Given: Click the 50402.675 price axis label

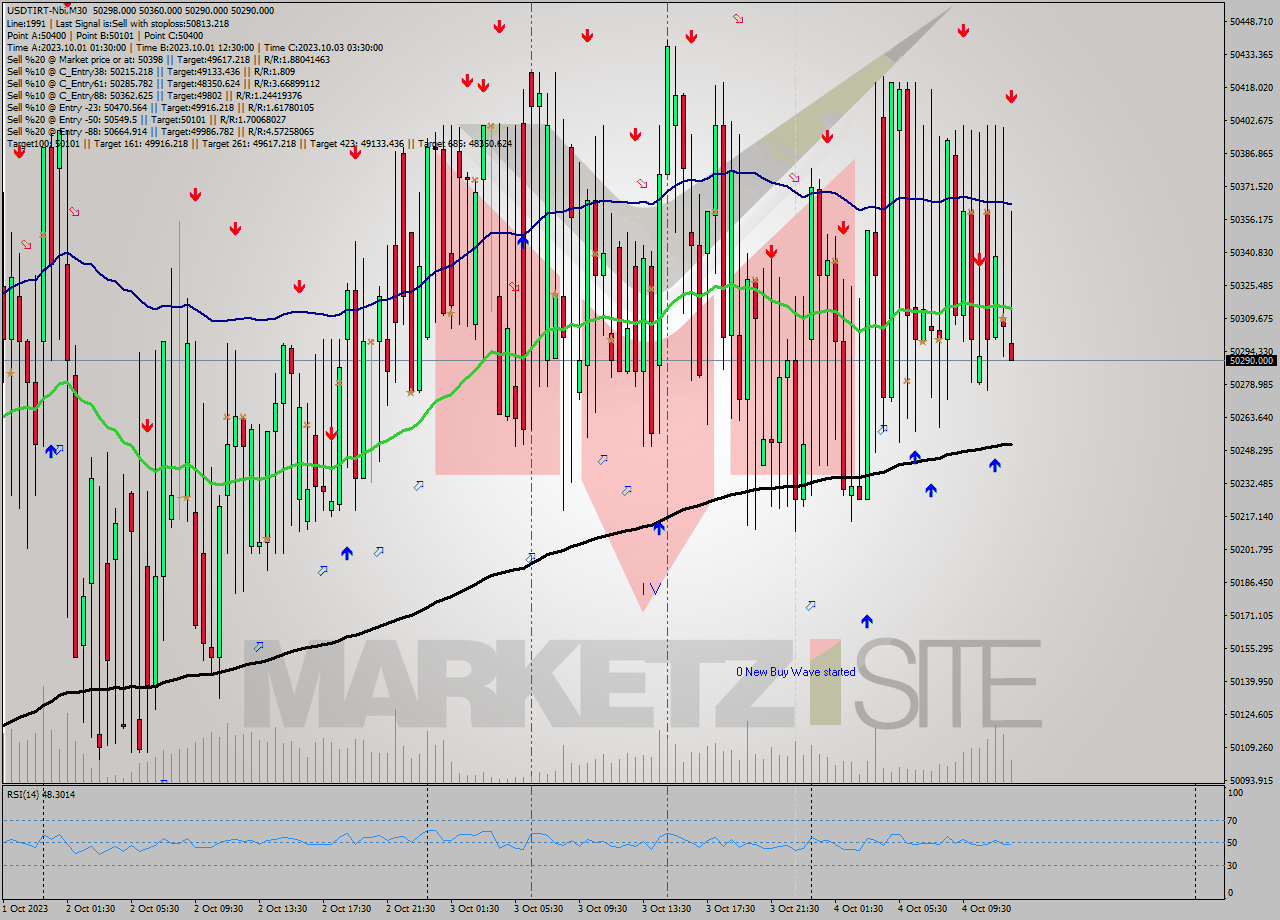Looking at the screenshot, I should [x=1251, y=120].
